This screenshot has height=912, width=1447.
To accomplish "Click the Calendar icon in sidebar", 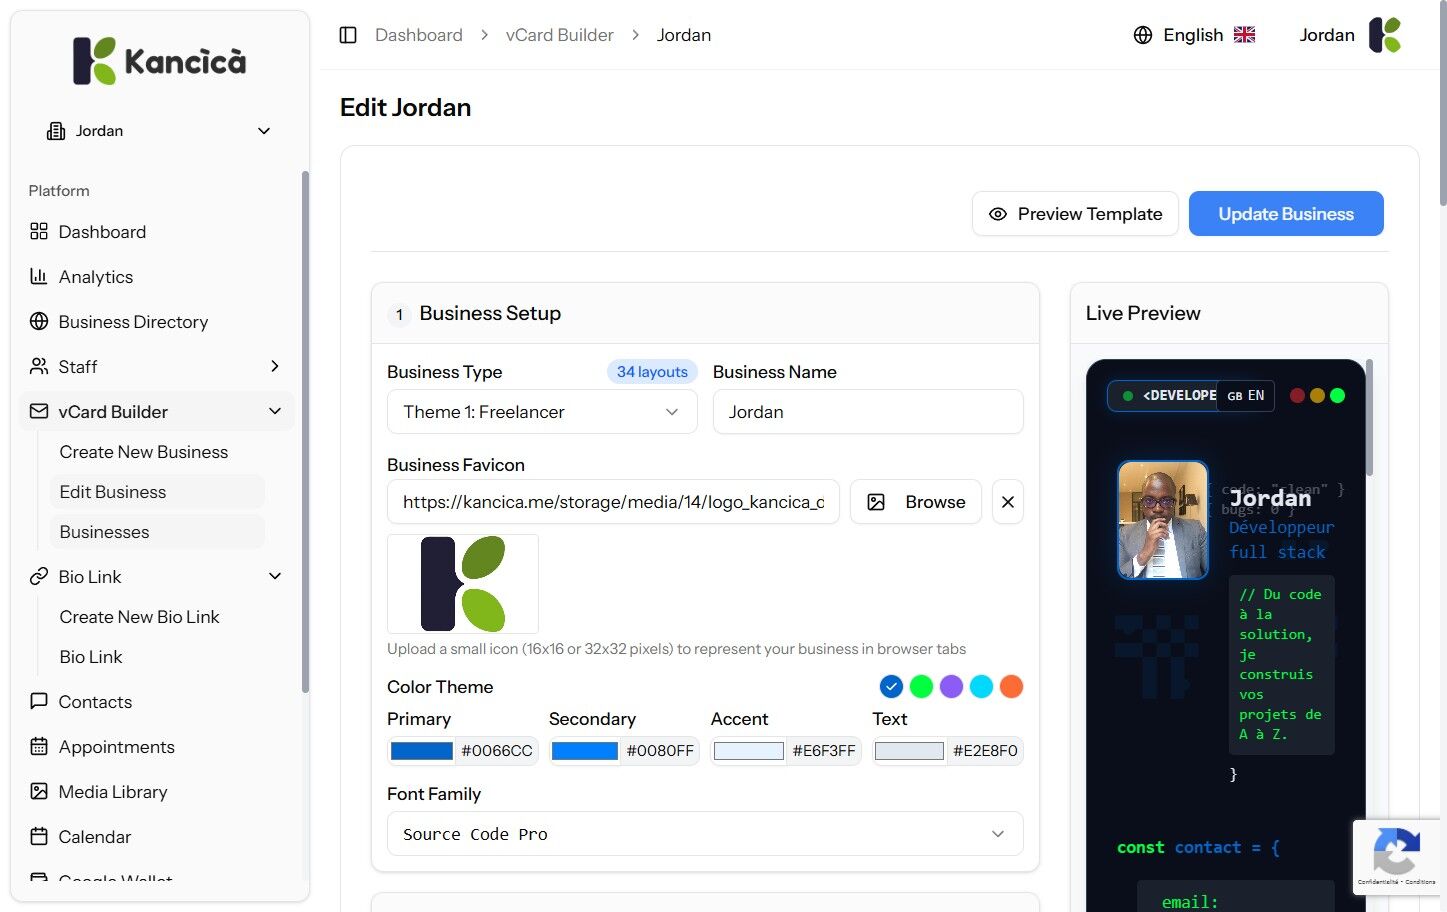I will [x=39, y=837].
